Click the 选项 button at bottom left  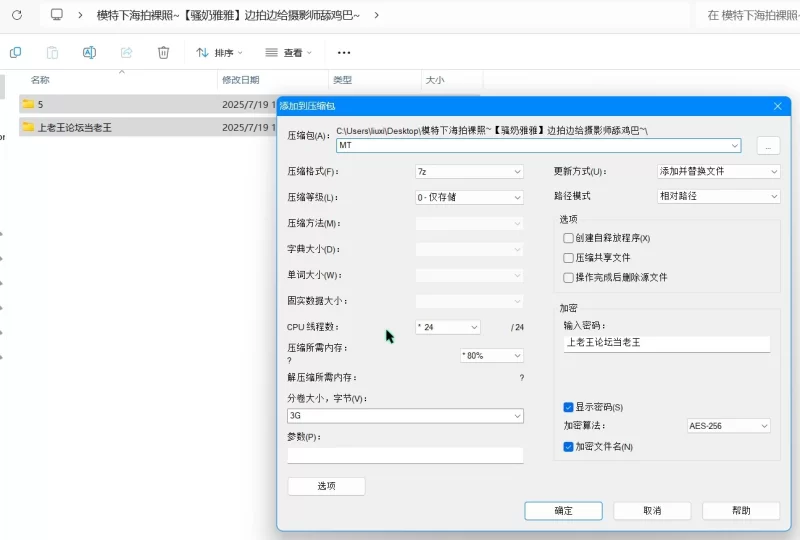(x=327, y=486)
